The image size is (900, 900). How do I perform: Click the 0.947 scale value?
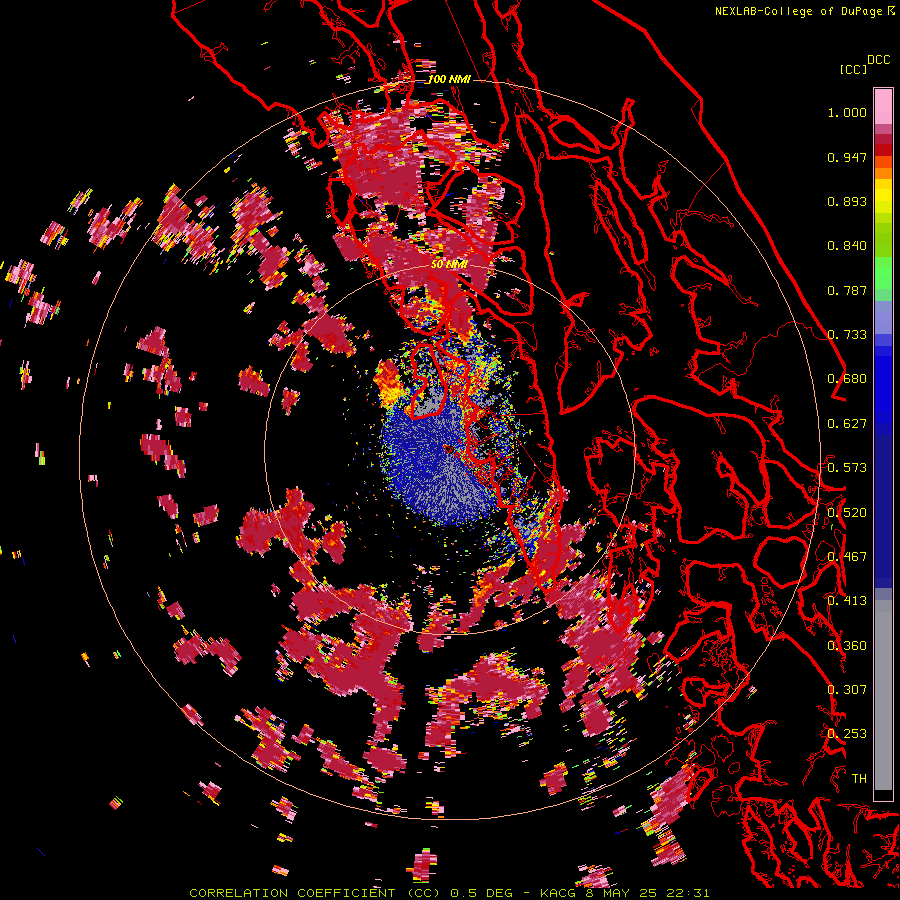[847, 157]
